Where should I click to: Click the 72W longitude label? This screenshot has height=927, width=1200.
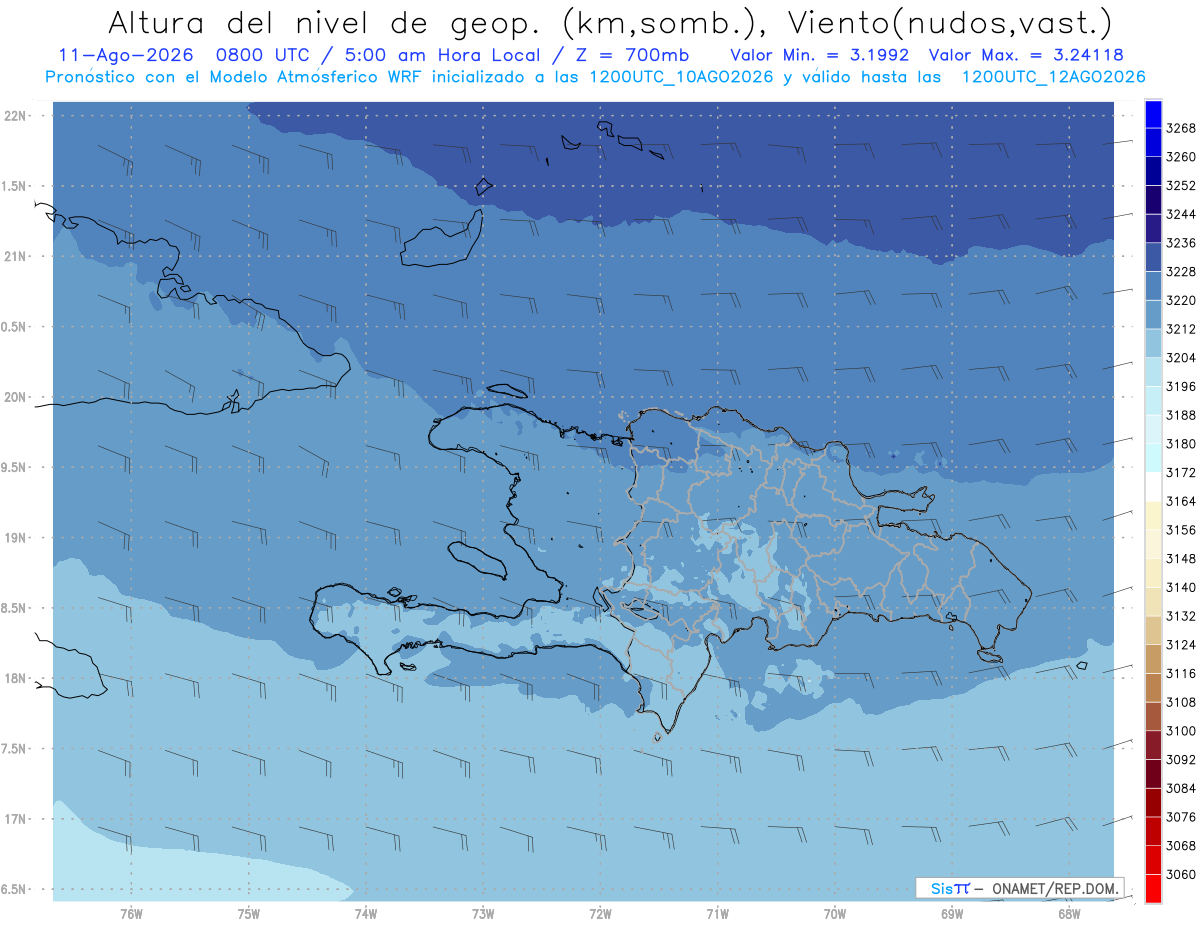[x=600, y=913]
